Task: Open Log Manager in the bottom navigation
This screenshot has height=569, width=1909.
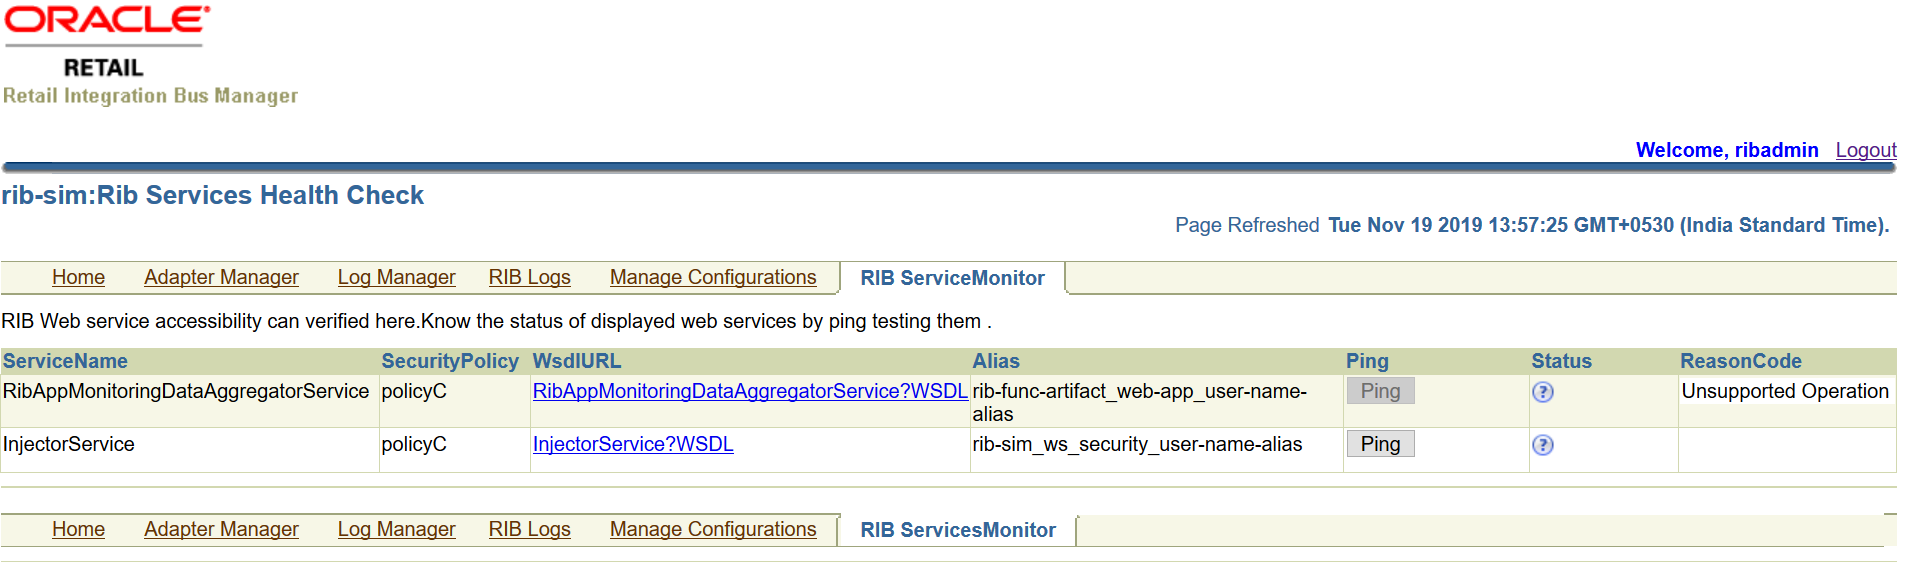Action: point(396,529)
